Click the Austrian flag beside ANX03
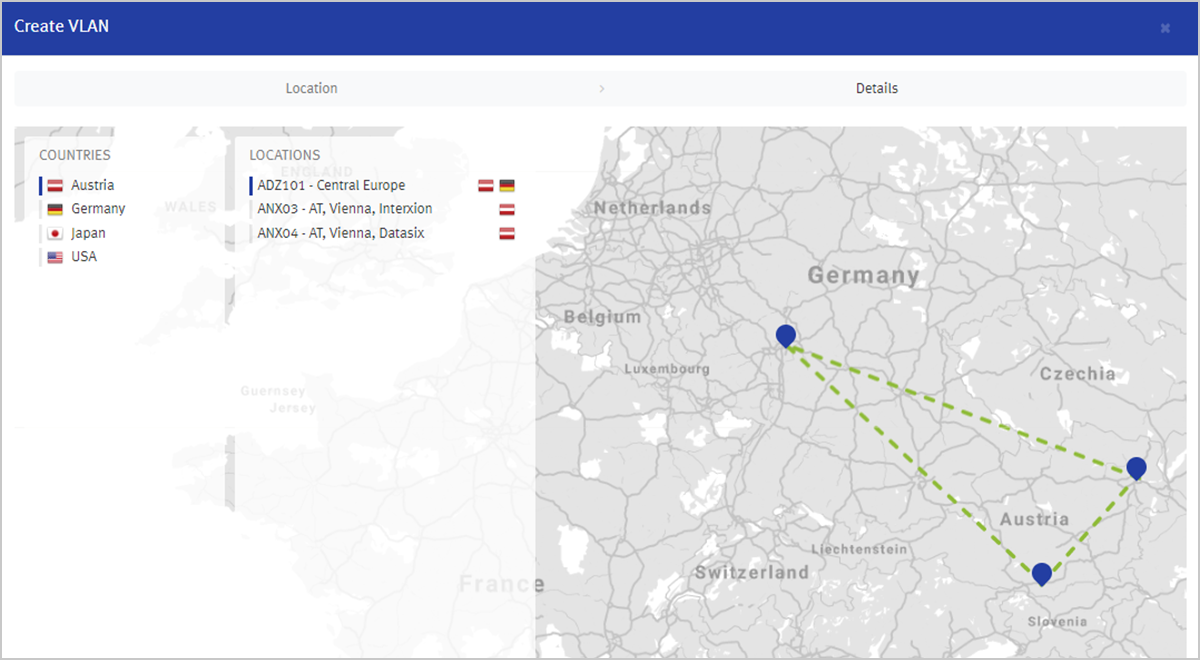Viewport: 1200px width, 660px height. coord(507,209)
